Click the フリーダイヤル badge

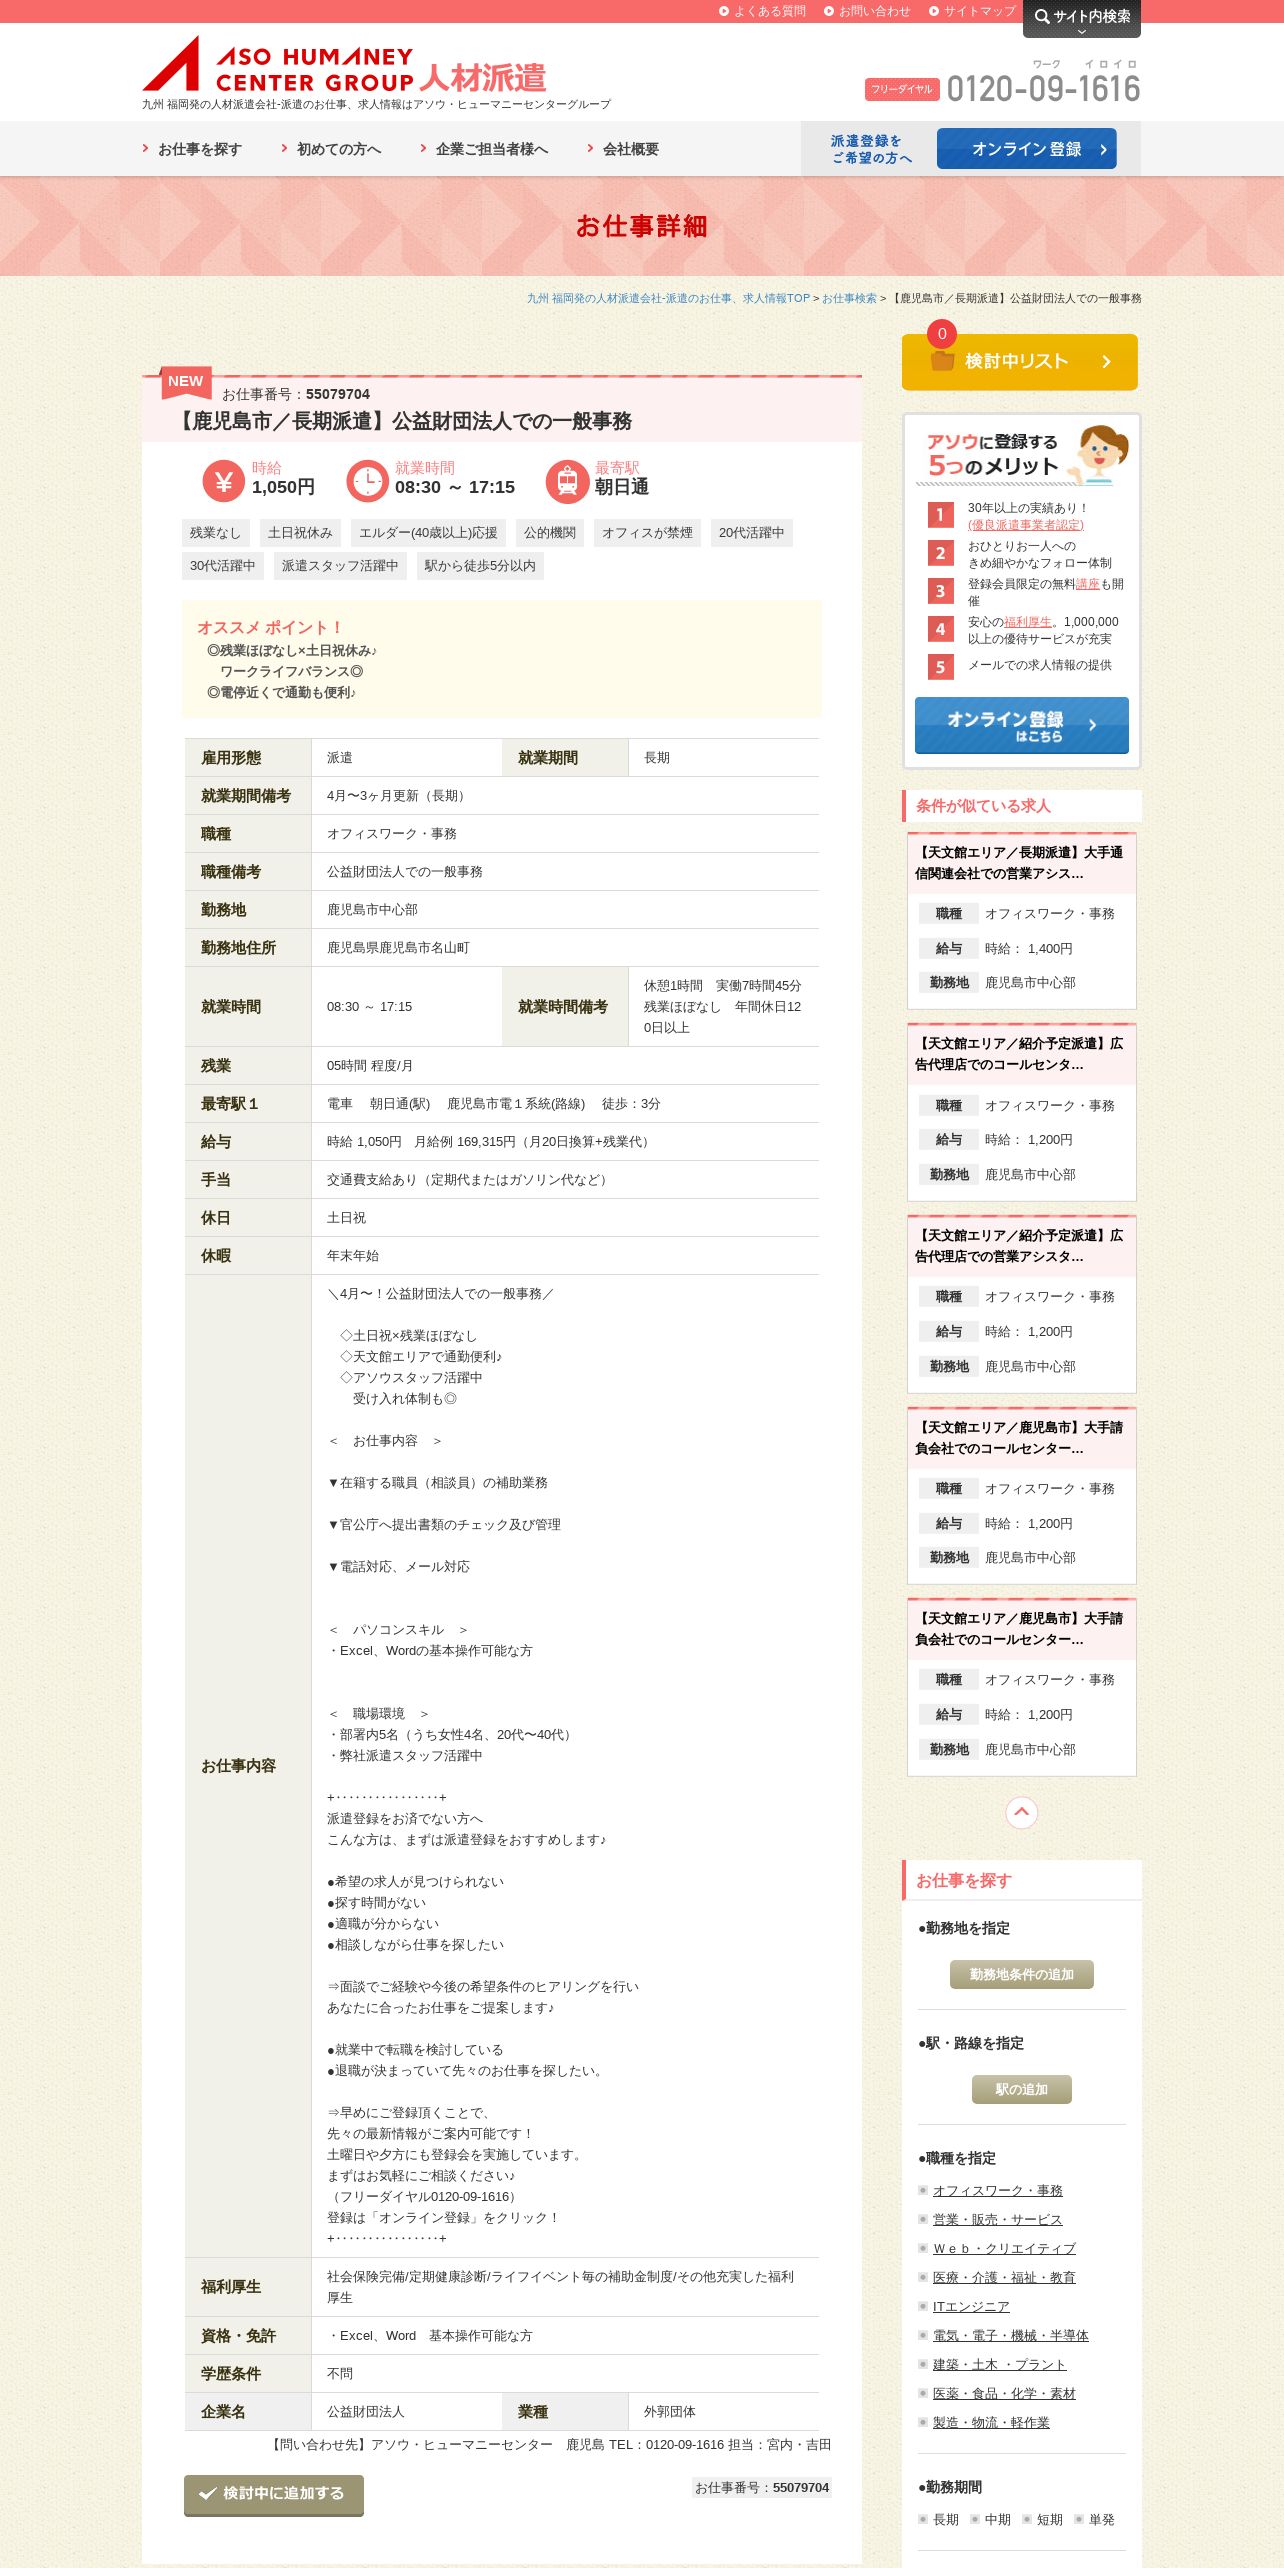point(902,89)
